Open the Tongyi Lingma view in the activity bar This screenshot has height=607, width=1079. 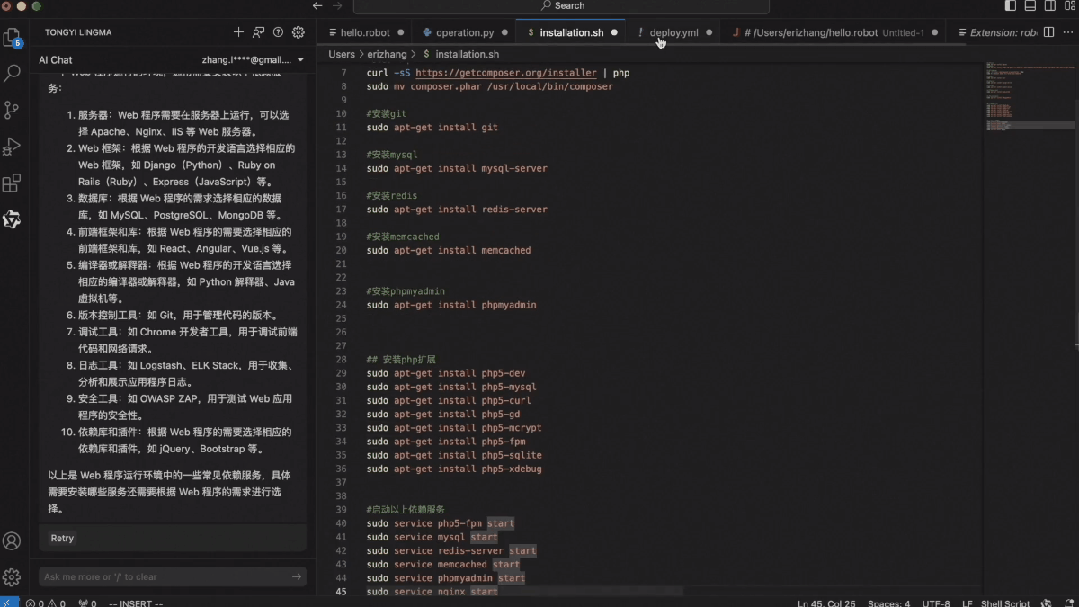(12, 220)
